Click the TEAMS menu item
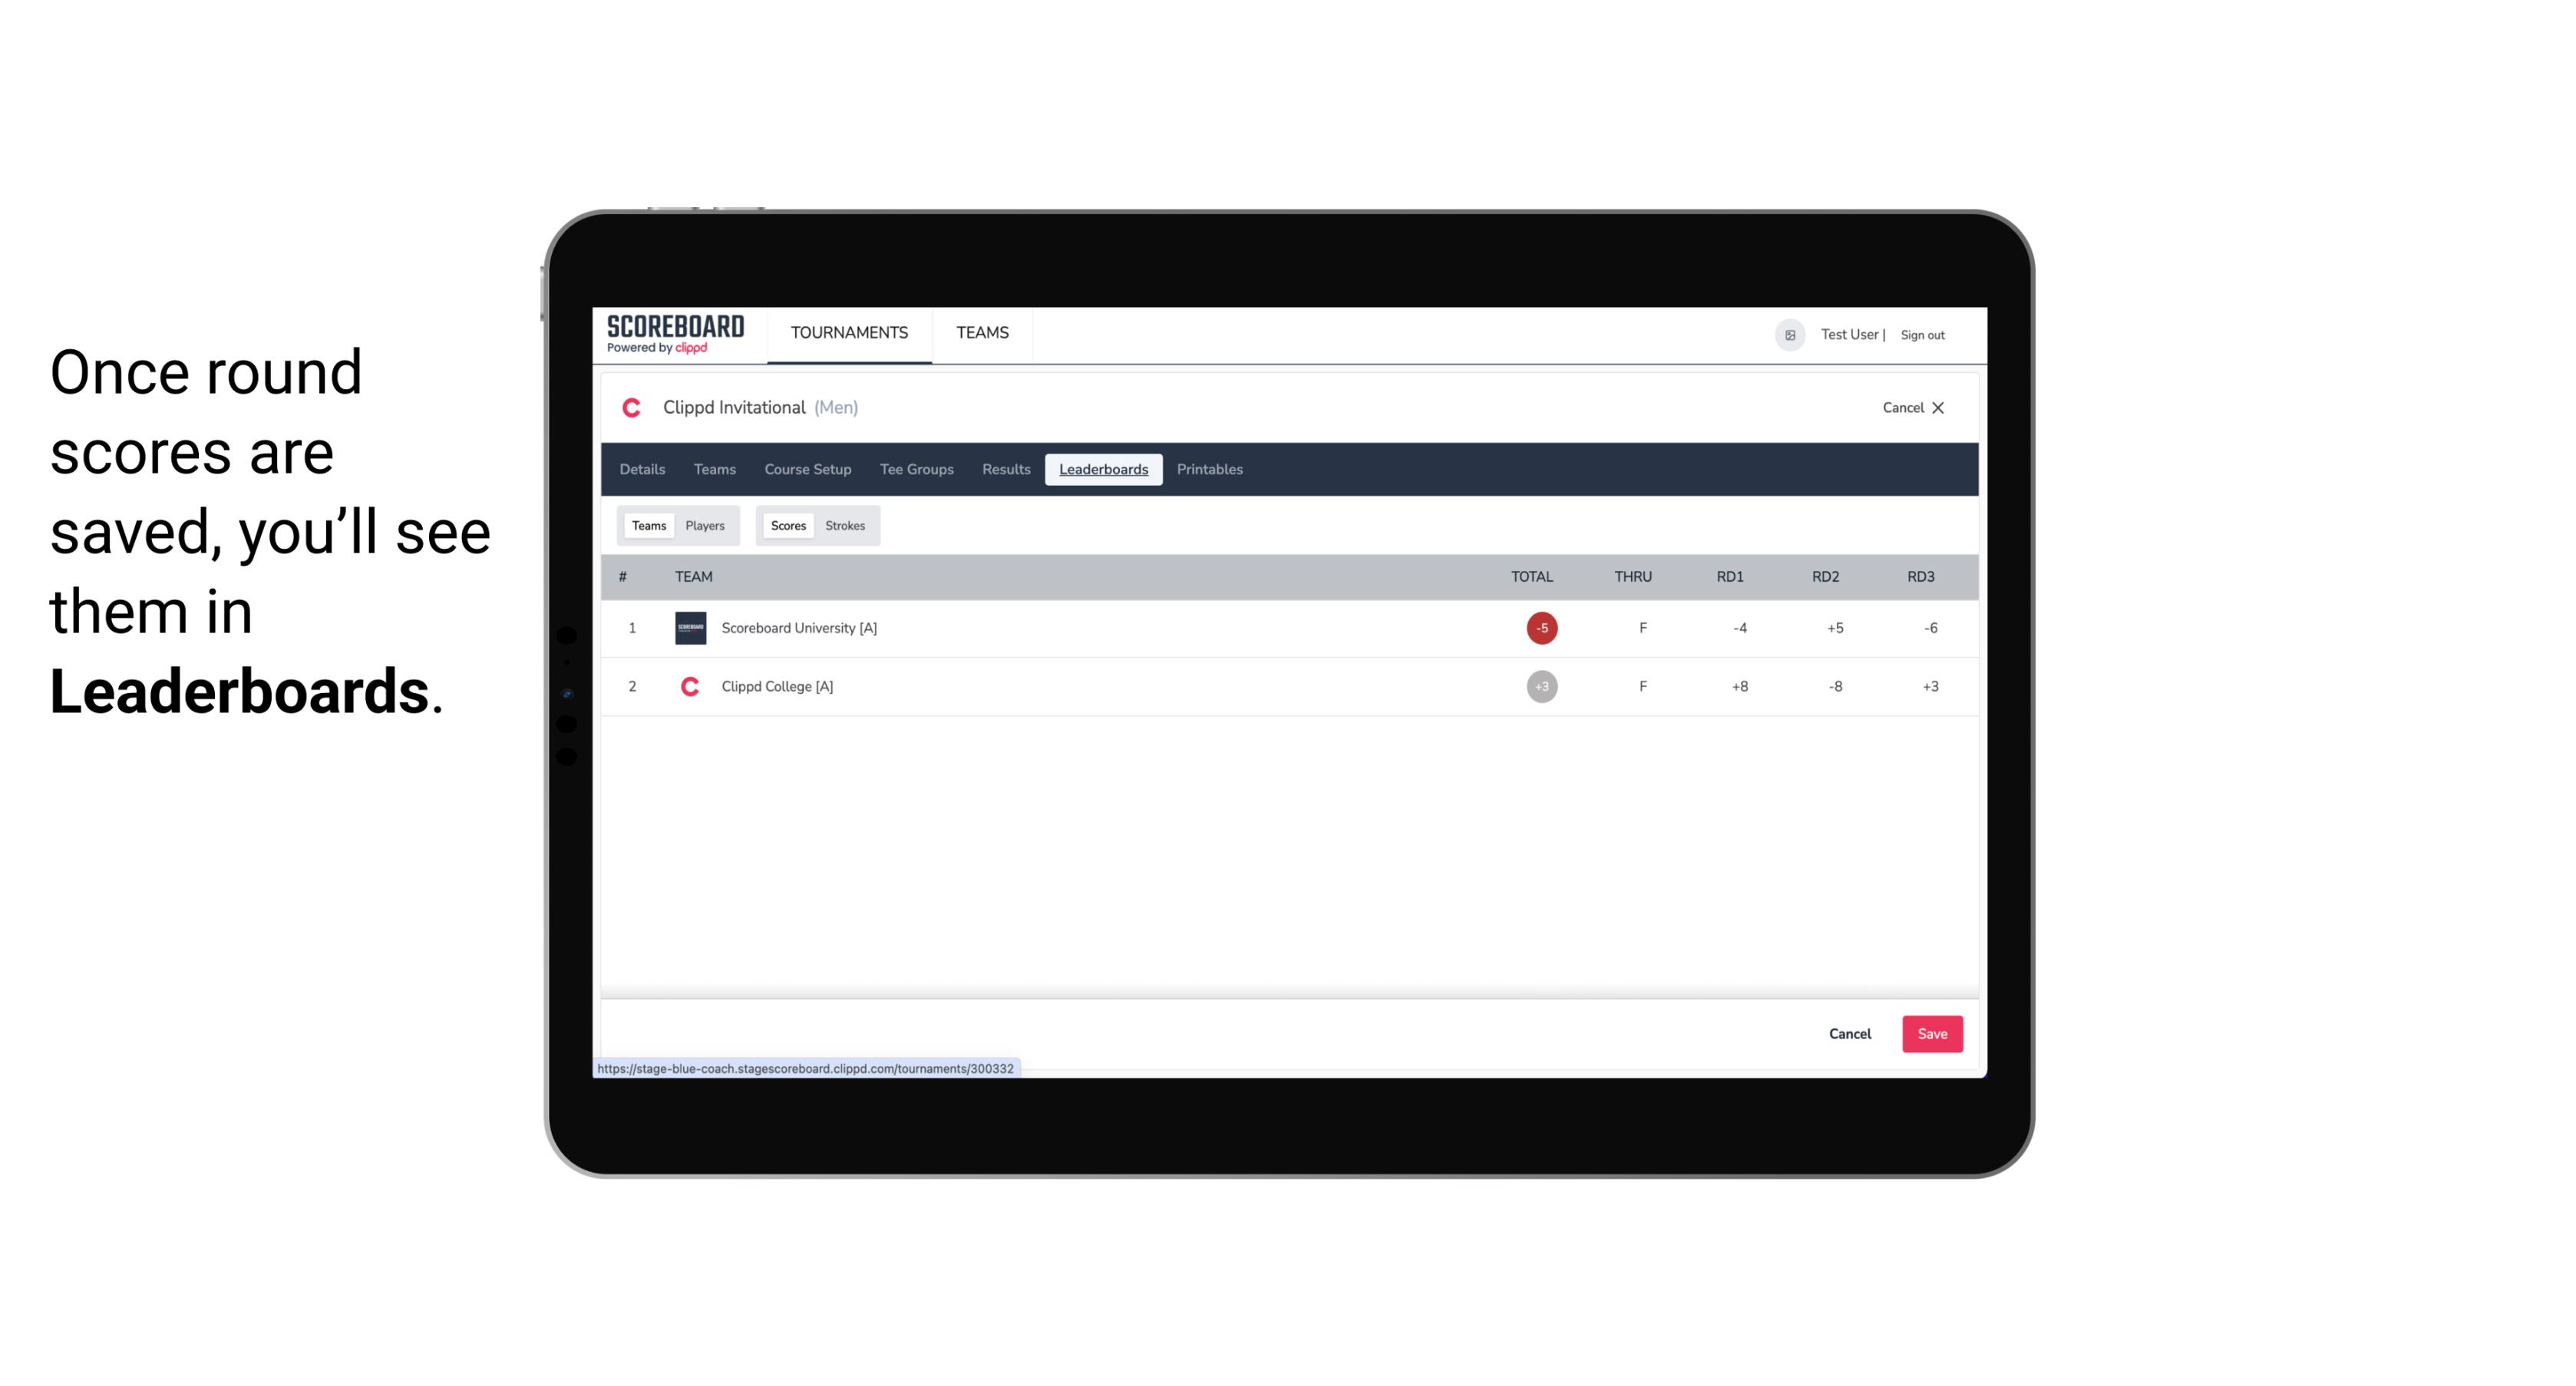The image size is (2576, 1386). (983, 333)
